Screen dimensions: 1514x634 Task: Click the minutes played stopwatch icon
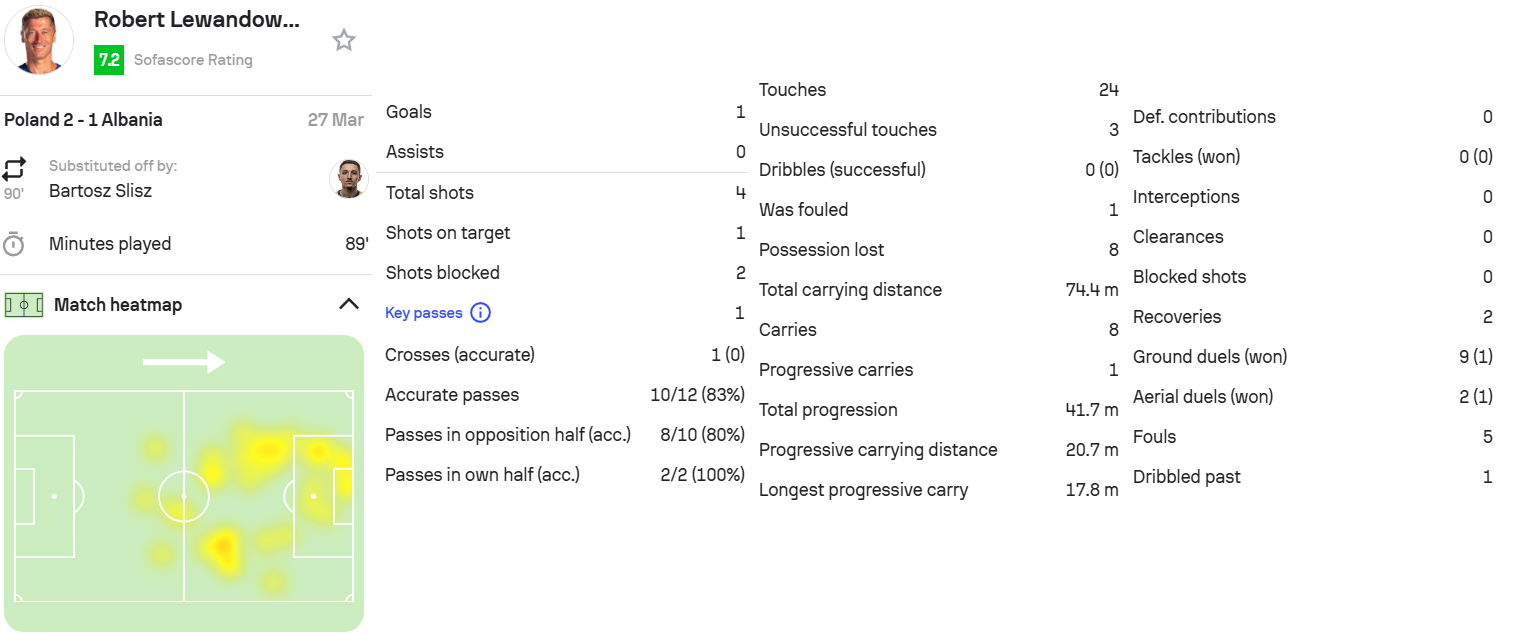click(x=14, y=244)
